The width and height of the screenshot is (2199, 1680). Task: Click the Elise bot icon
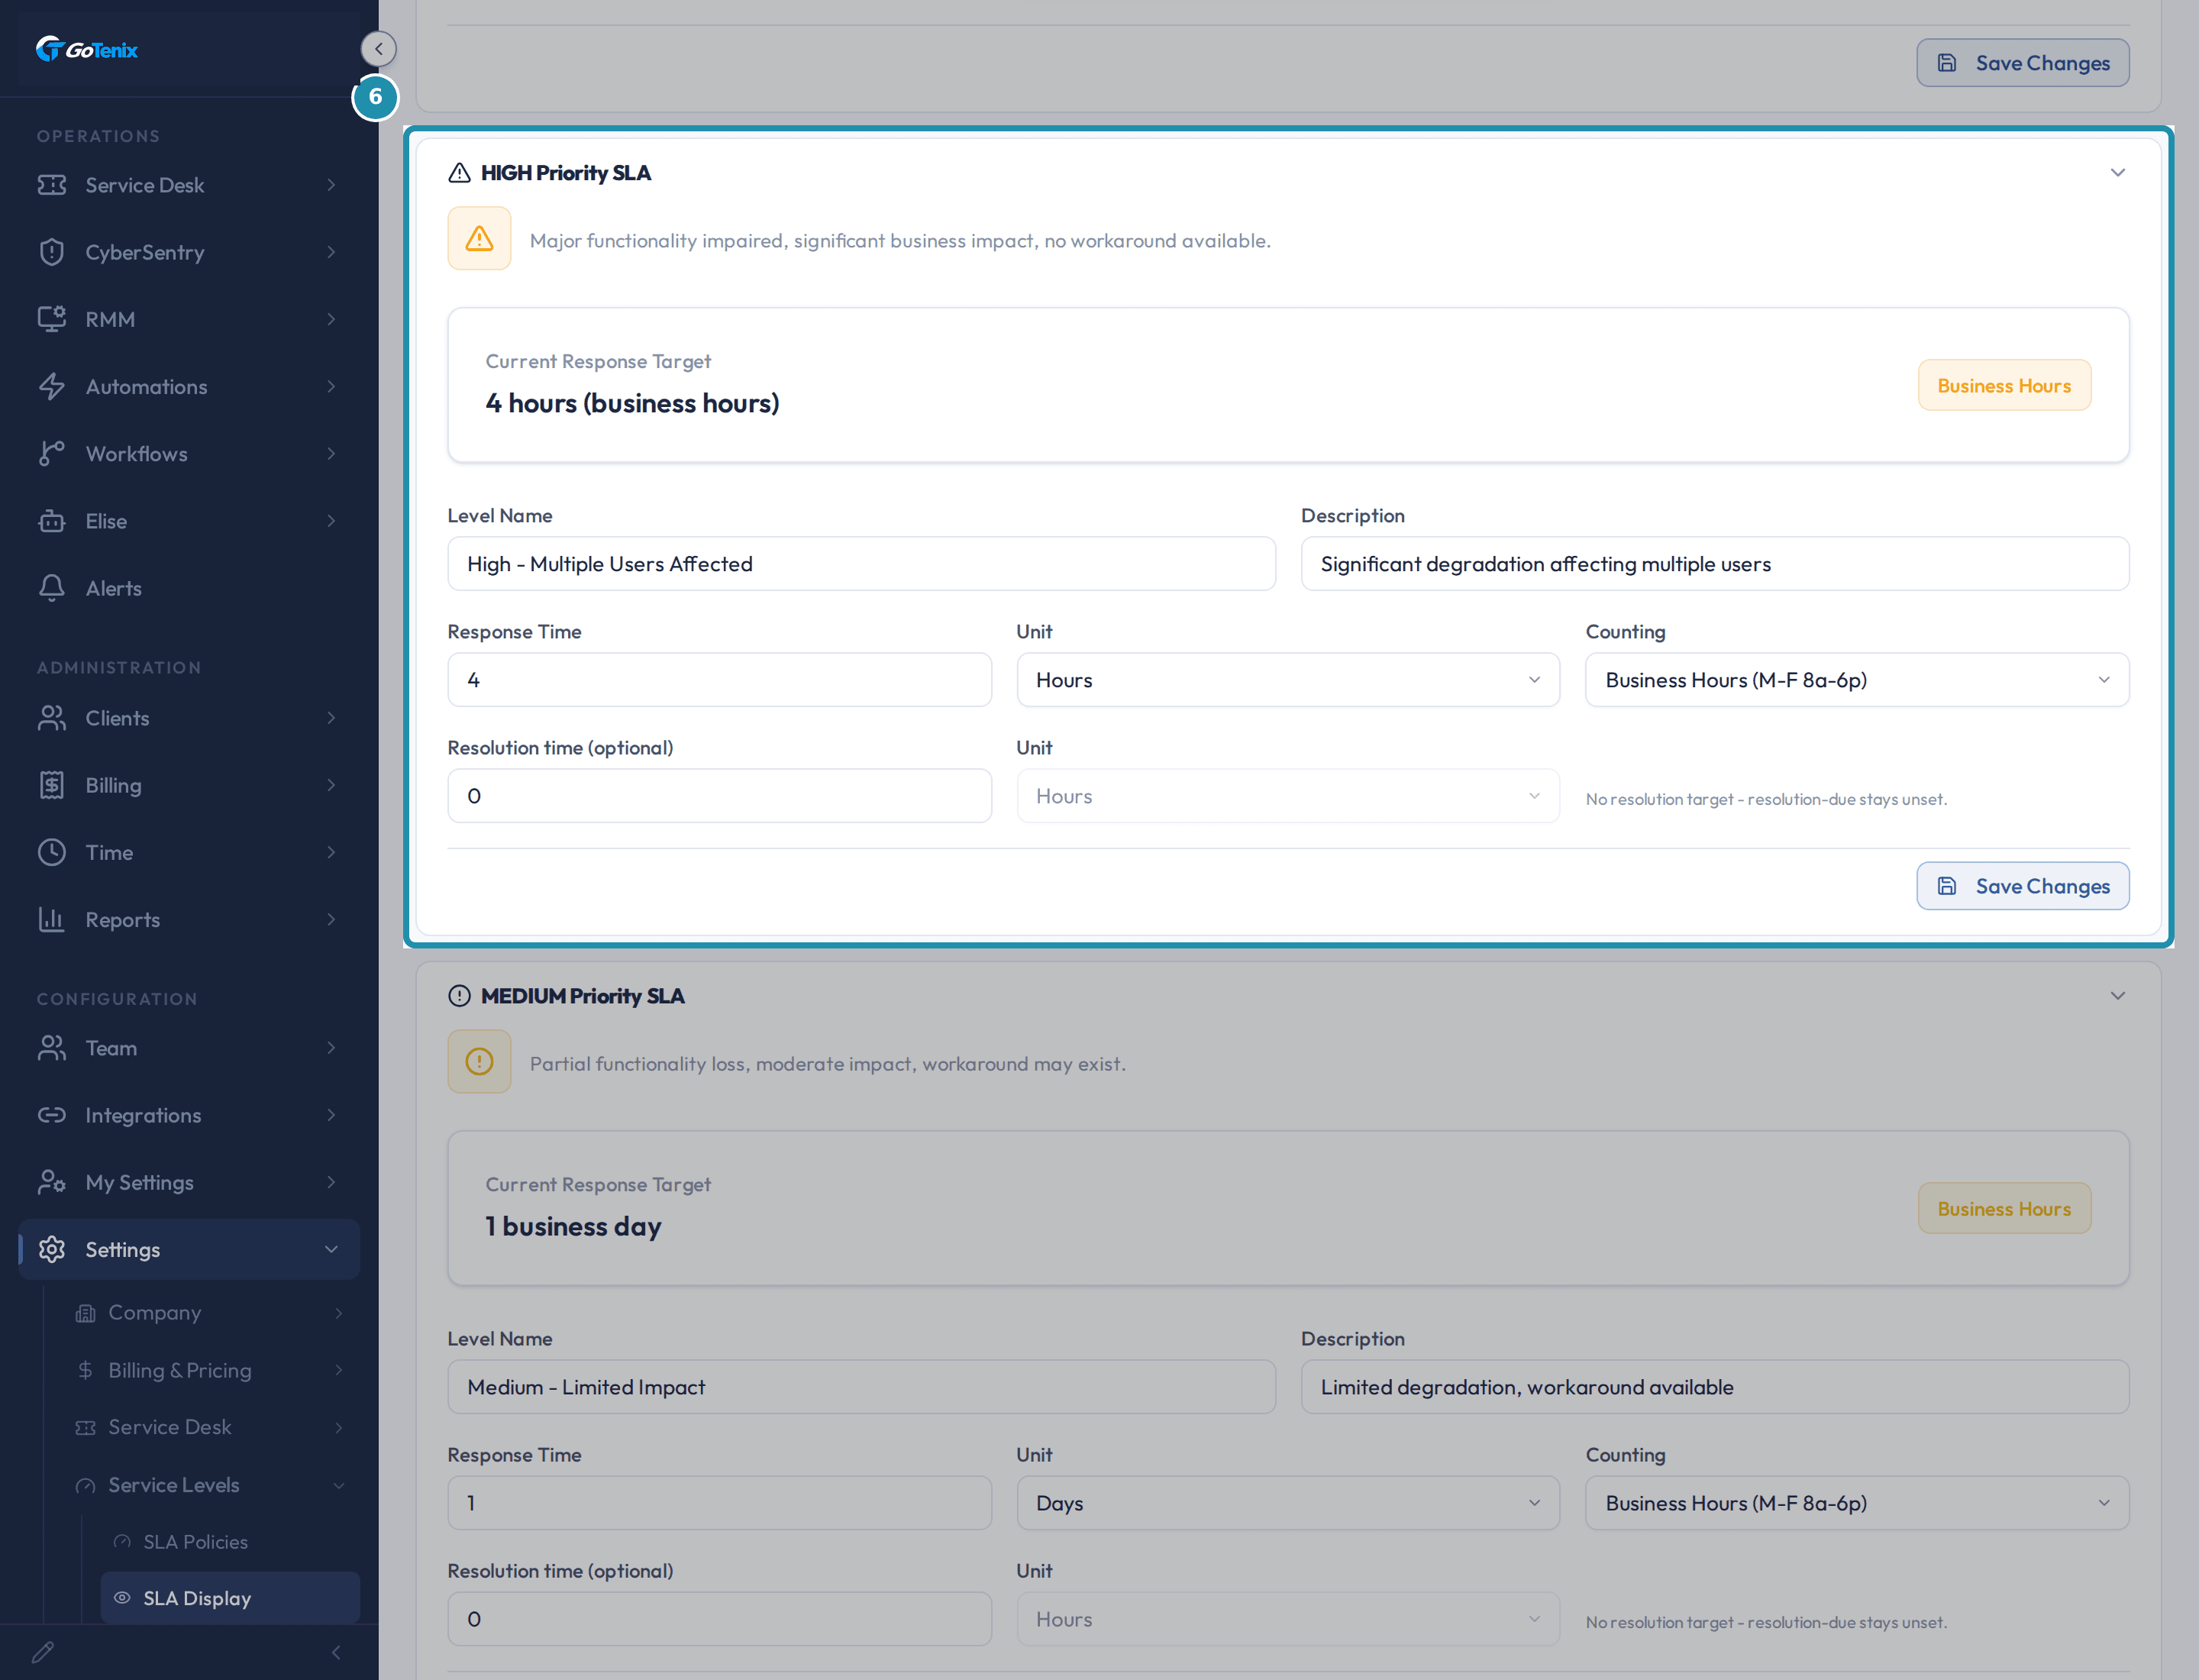52,521
